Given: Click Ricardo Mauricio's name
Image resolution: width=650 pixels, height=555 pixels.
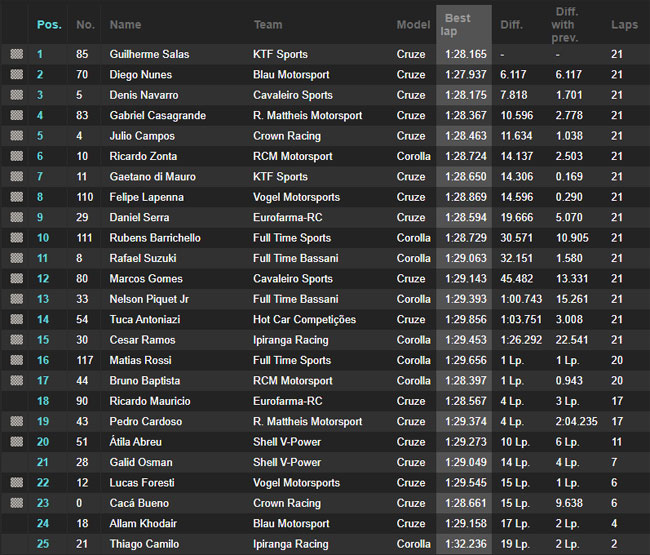Looking at the screenshot, I should [150, 401].
